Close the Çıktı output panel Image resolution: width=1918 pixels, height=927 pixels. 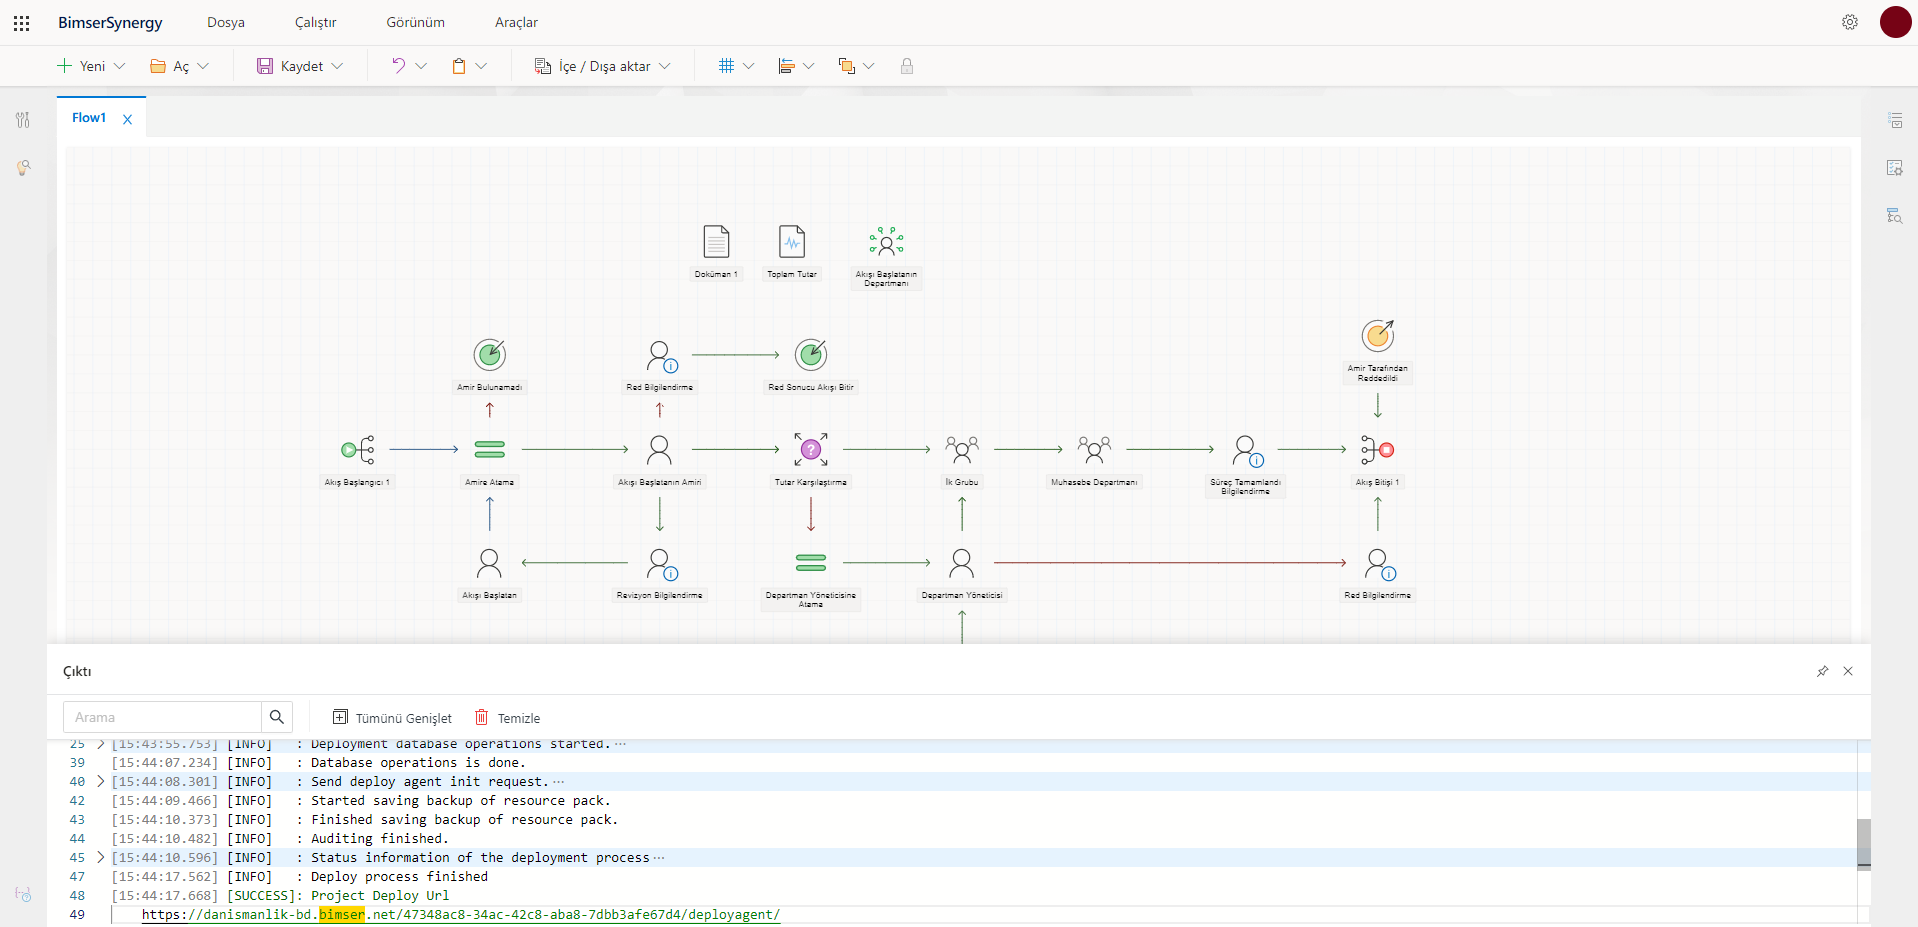point(1848,671)
